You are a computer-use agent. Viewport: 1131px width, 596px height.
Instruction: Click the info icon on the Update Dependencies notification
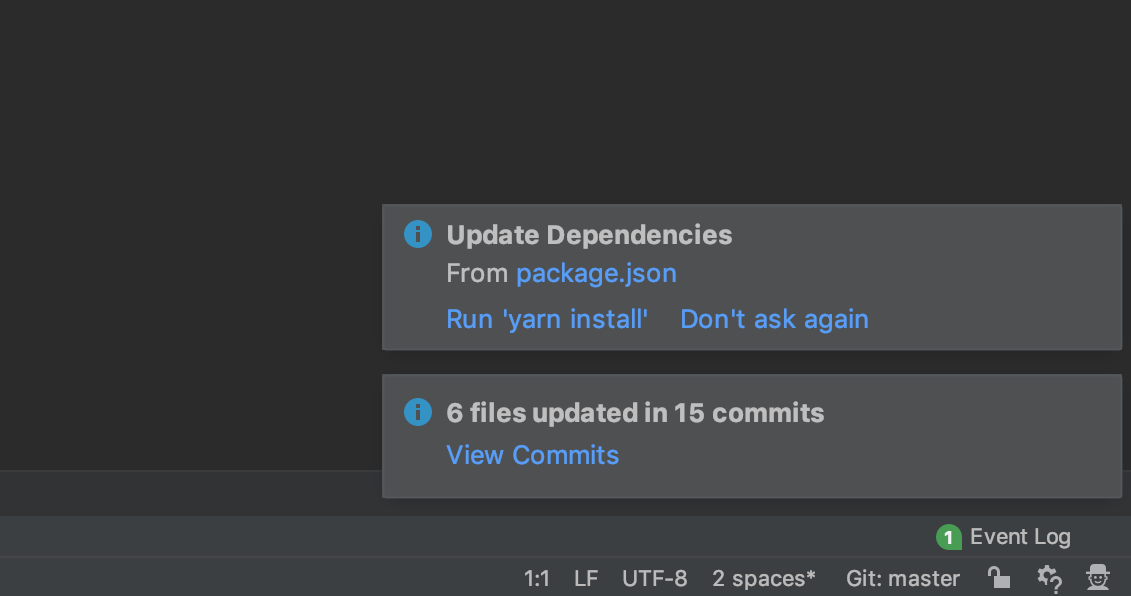tap(417, 234)
